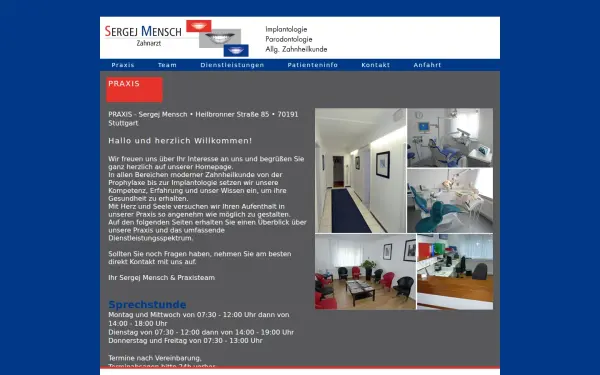The image size is (600, 375).
Task: Open the teal dental chair photo
Action: coord(450,201)
